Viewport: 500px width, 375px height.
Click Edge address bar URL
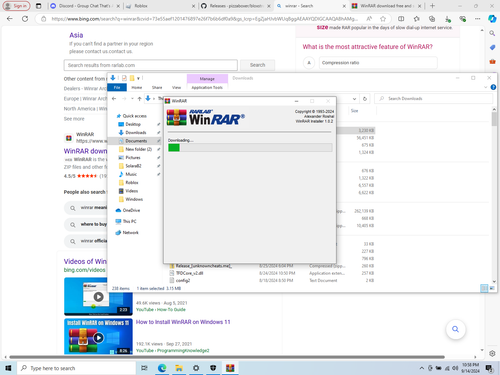(204, 19)
